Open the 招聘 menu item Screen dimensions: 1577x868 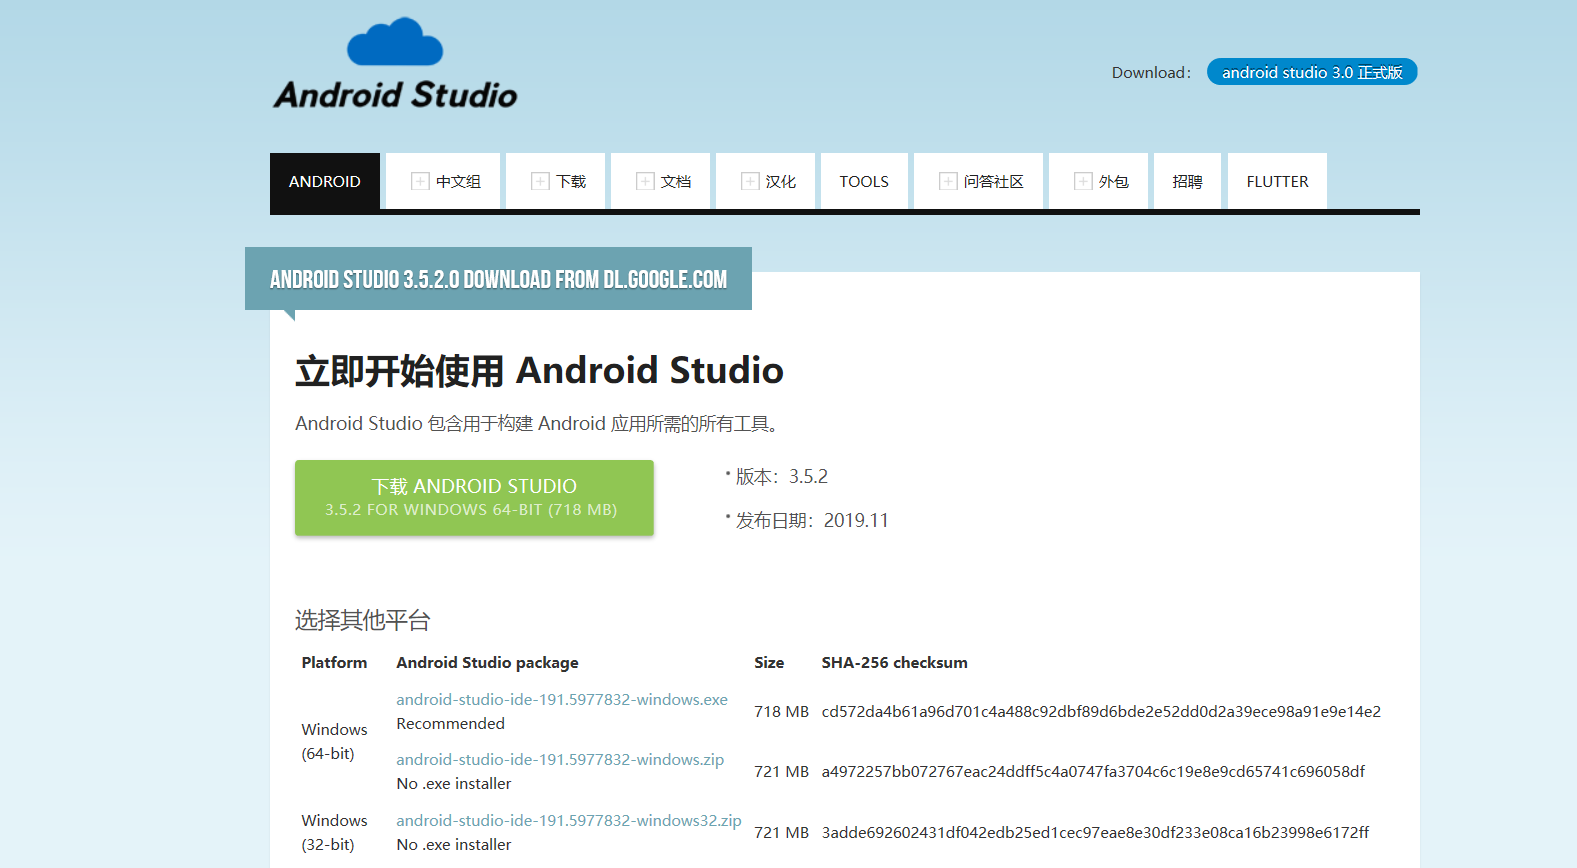coord(1187,181)
